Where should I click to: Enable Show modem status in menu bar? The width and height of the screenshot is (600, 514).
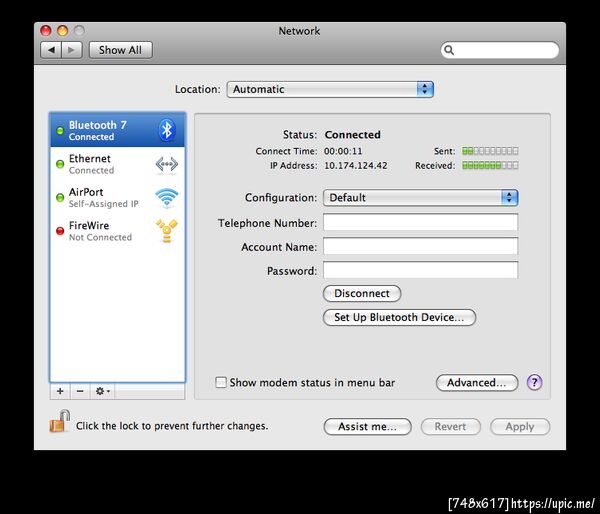click(x=221, y=382)
